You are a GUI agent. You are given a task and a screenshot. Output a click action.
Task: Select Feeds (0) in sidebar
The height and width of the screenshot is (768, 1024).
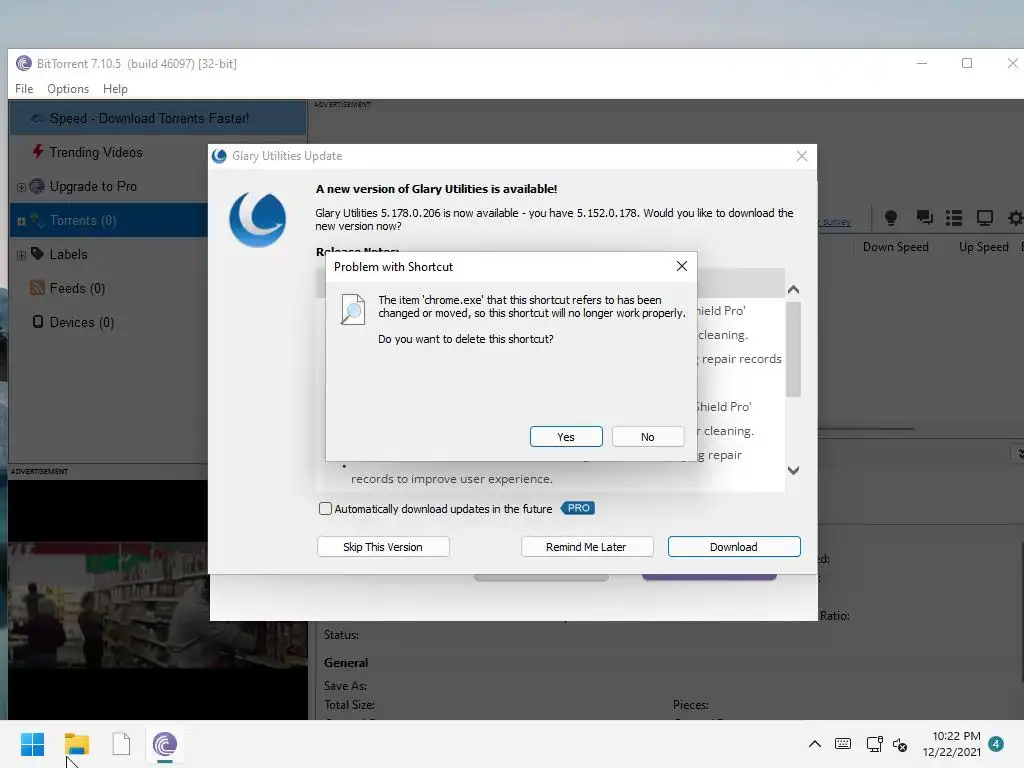(x=77, y=288)
